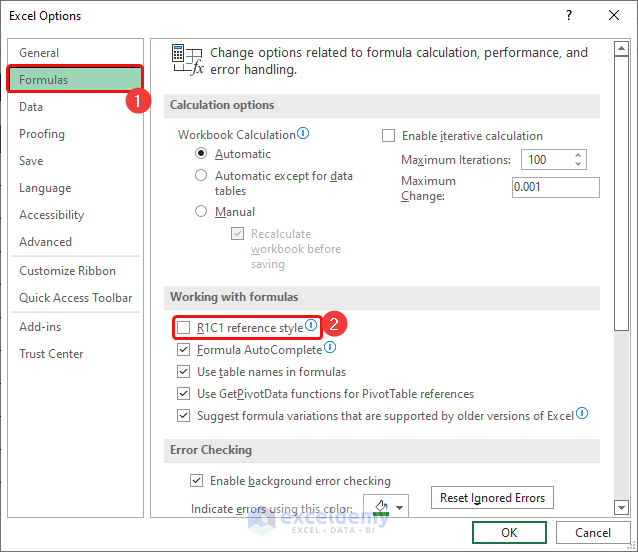The height and width of the screenshot is (552, 638).
Task: Decrease Maximum Iterations with down arrow
Action: (x=578, y=164)
